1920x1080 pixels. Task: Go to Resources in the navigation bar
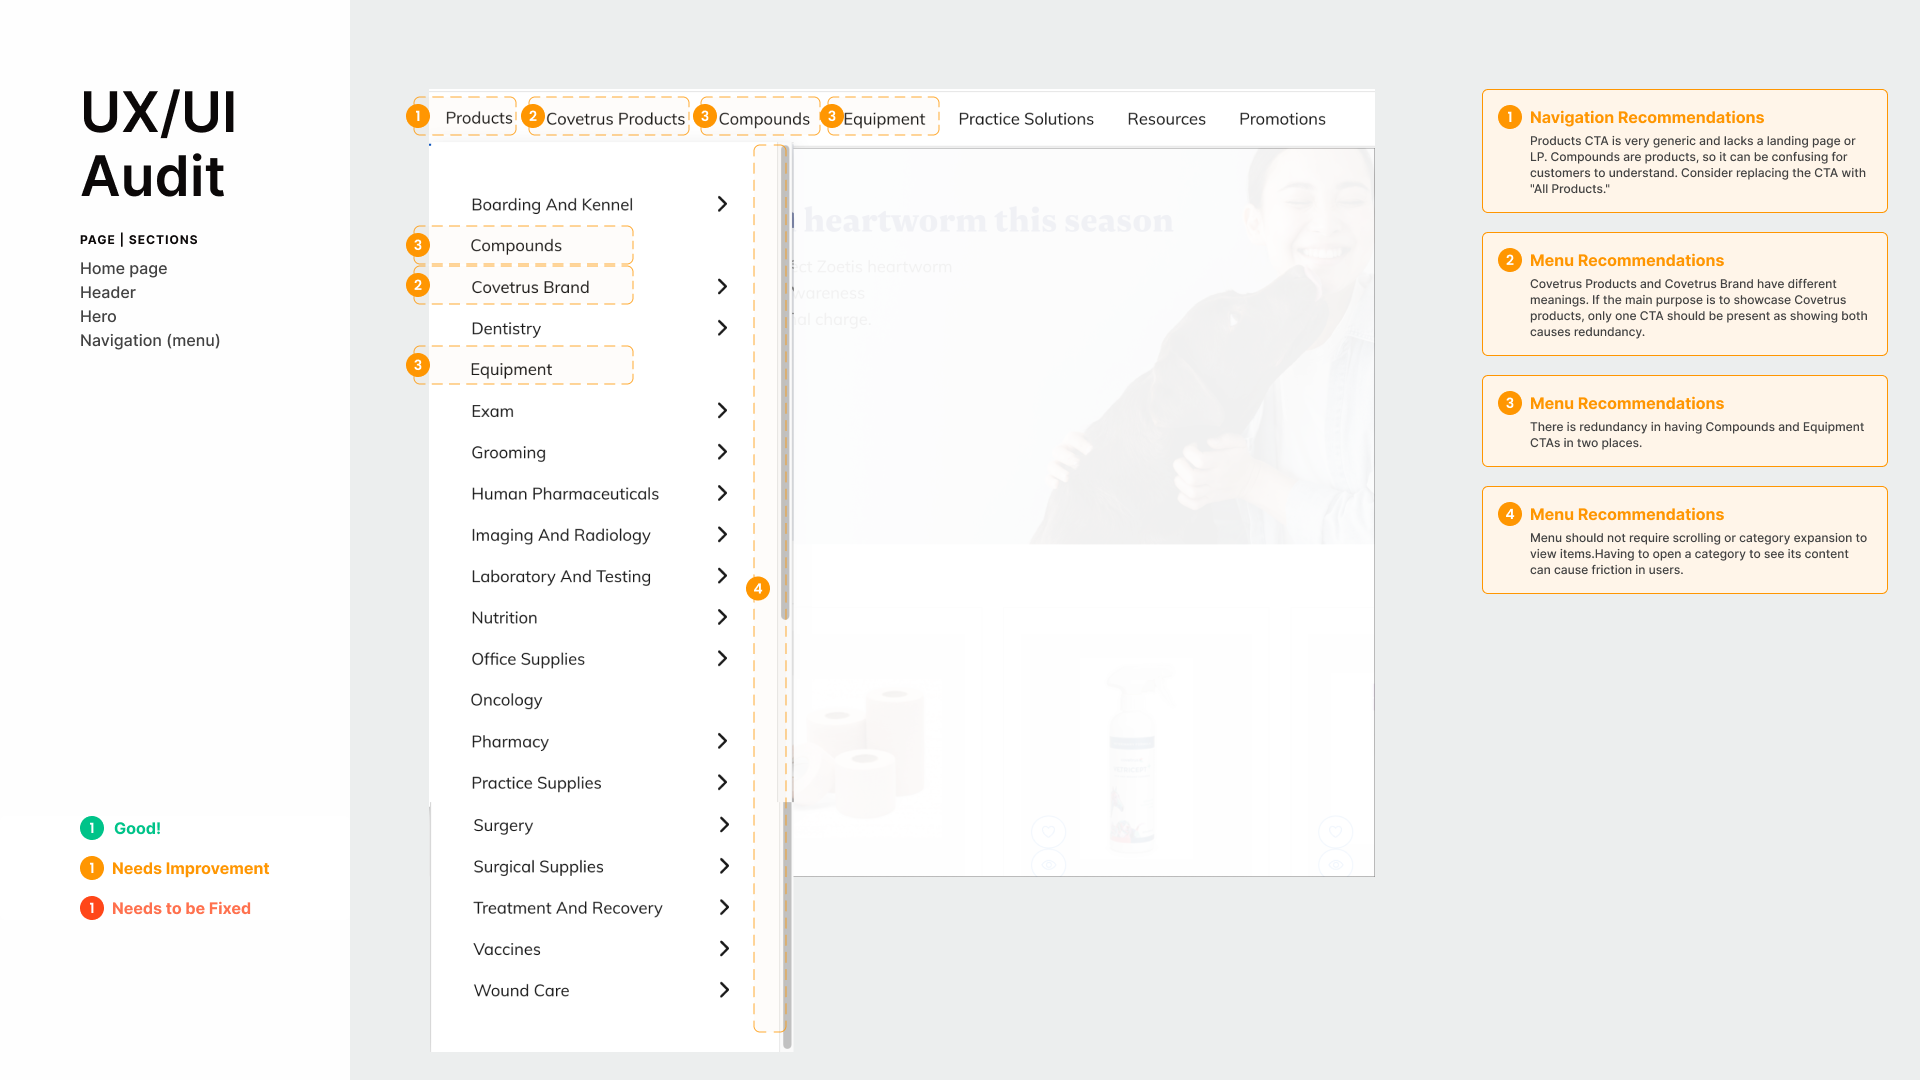point(1166,119)
